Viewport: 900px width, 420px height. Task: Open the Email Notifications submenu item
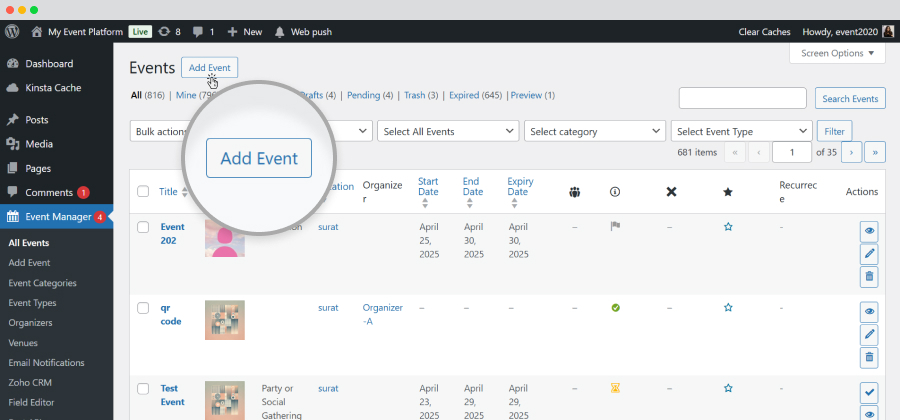(46, 363)
